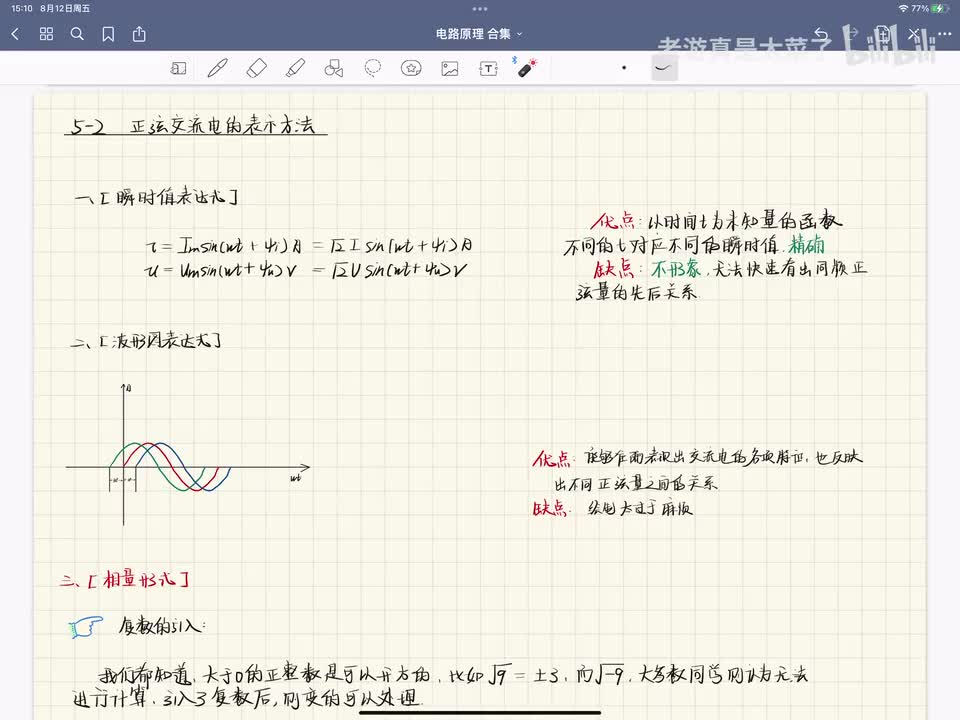Activate the Laser pointer tool
The image size is (960, 720).
525,67
